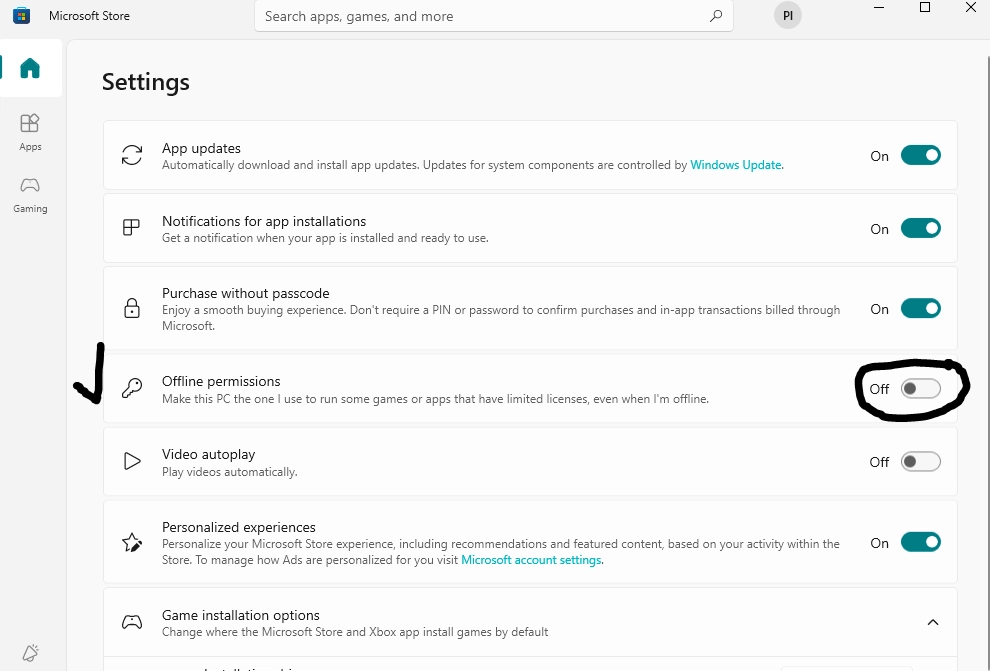
Task: Visit Microsoft account settings
Action: [531, 559]
